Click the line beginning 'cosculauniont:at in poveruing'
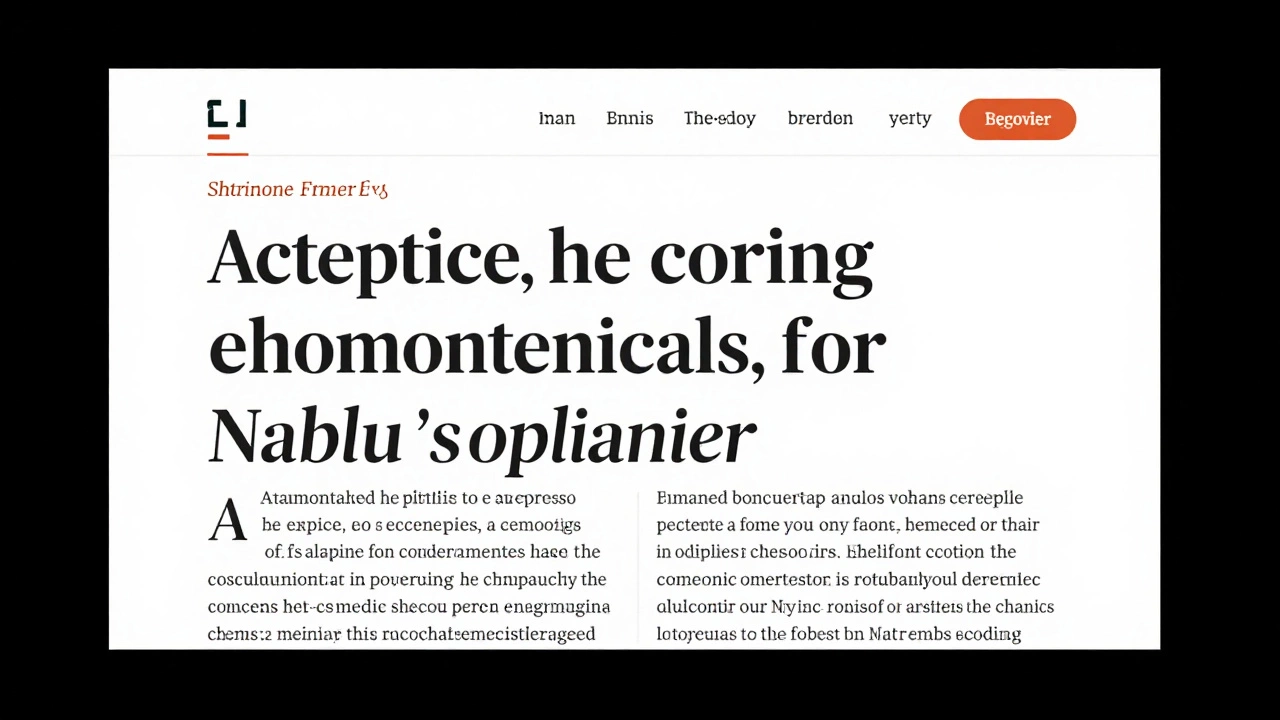The image size is (1280, 720). click(x=407, y=579)
